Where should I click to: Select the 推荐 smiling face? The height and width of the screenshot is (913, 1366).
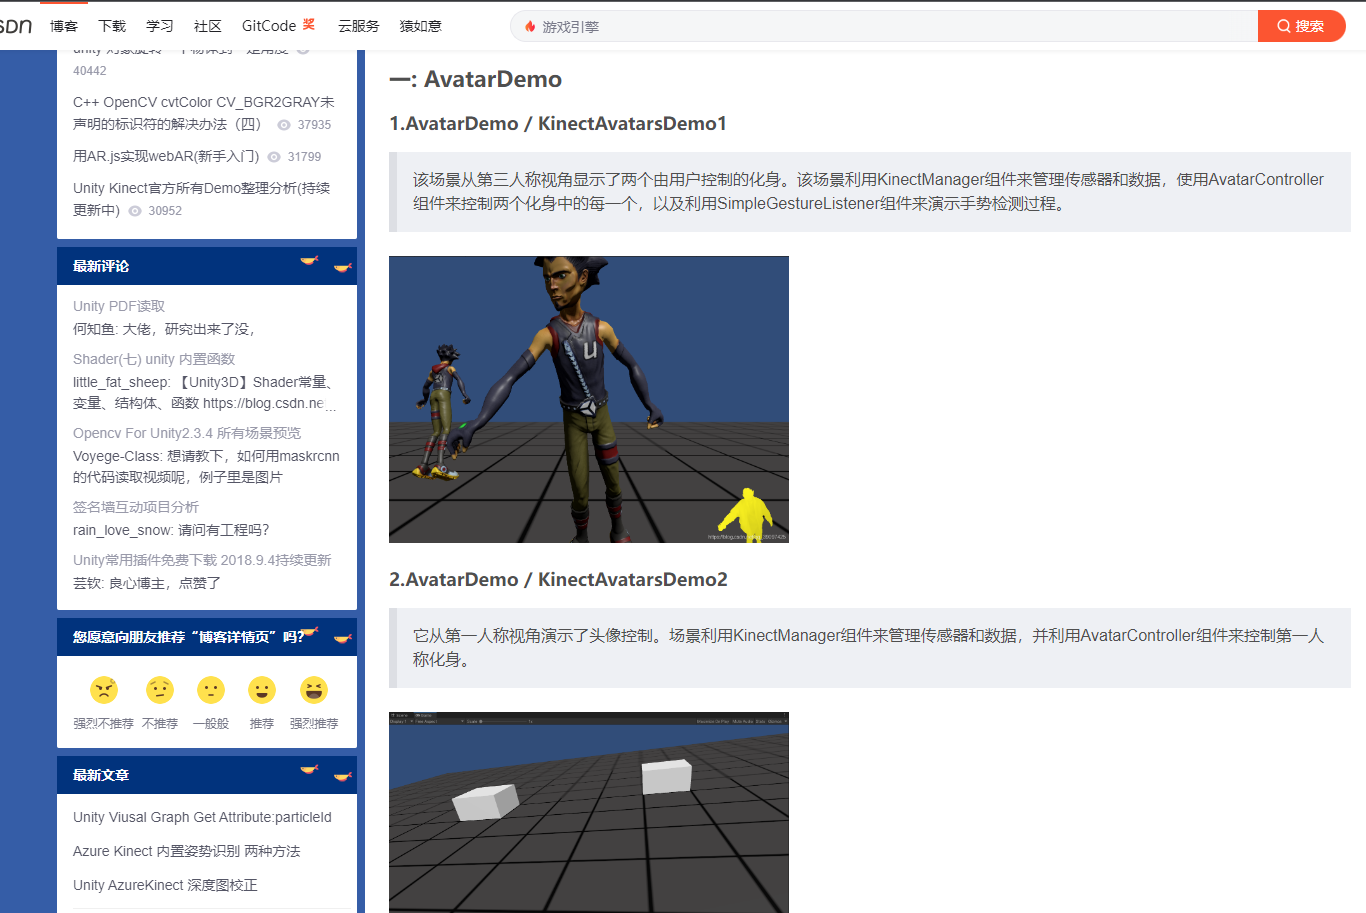[x=262, y=690]
